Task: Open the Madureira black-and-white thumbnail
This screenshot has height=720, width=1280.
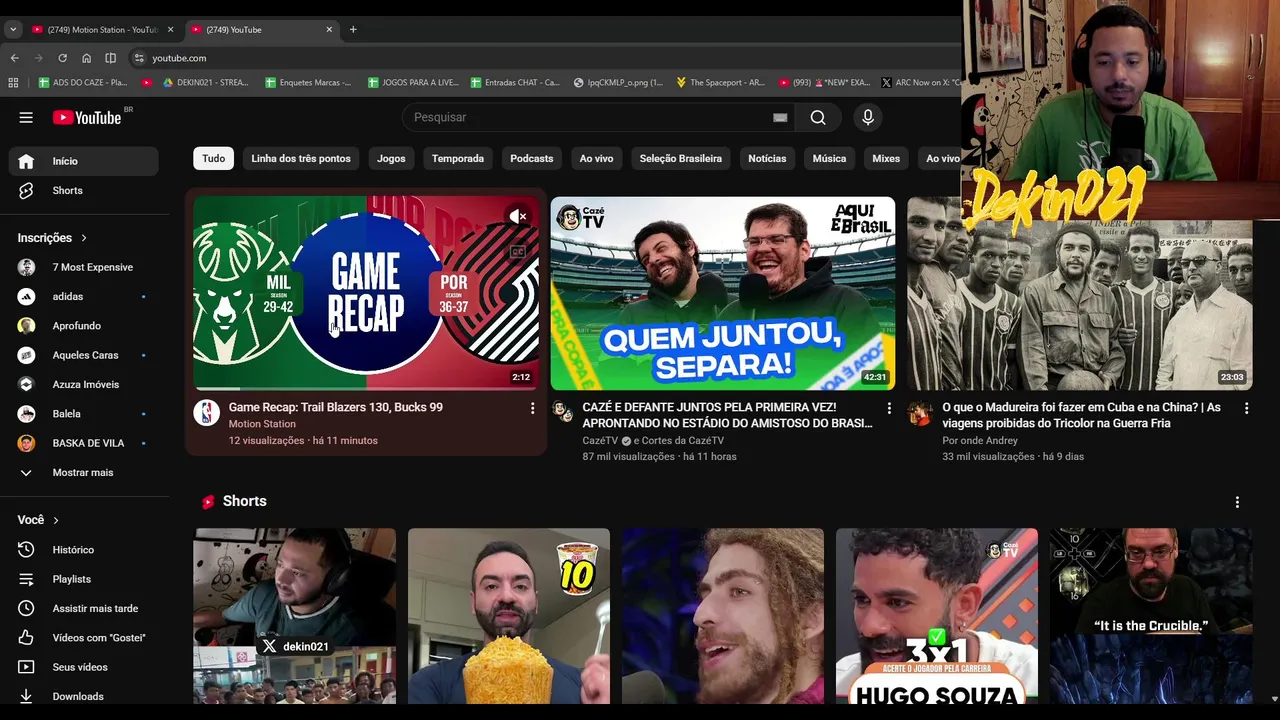Action: (x=1080, y=293)
